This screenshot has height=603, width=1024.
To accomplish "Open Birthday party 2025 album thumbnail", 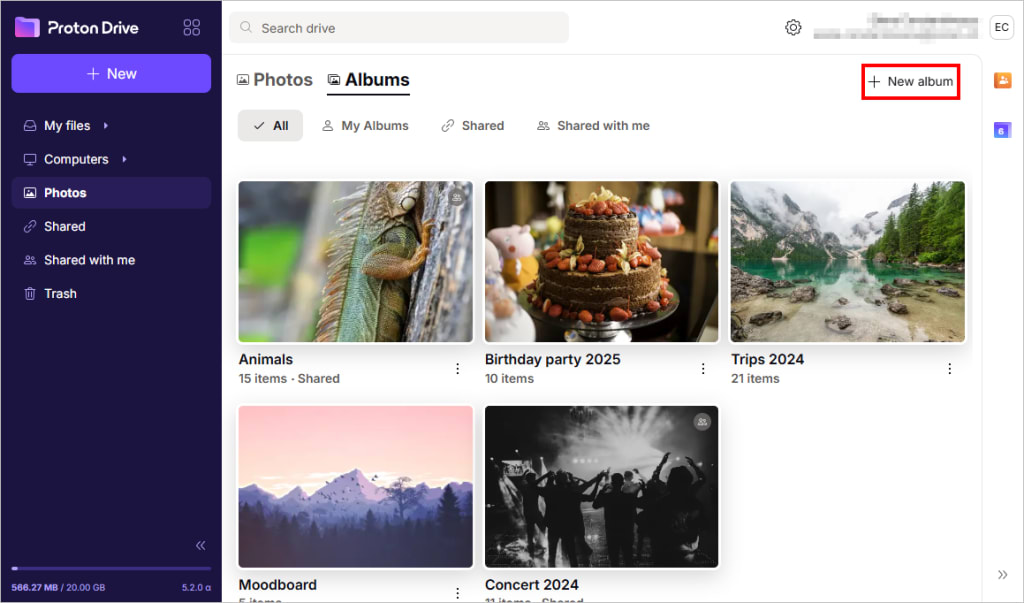I will (601, 261).
